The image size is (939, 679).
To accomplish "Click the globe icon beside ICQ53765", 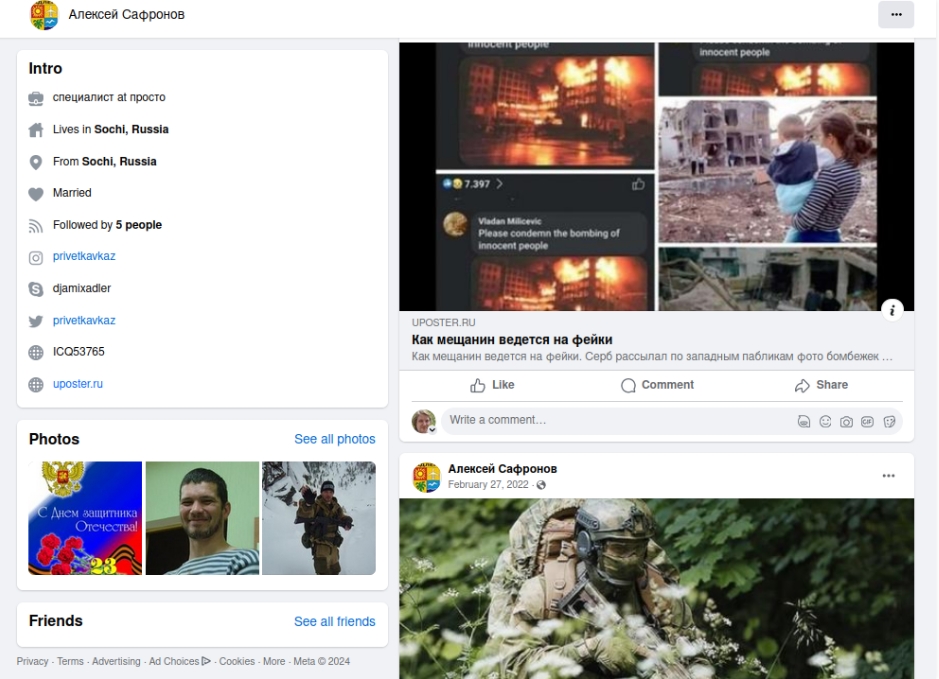I will [36, 353].
